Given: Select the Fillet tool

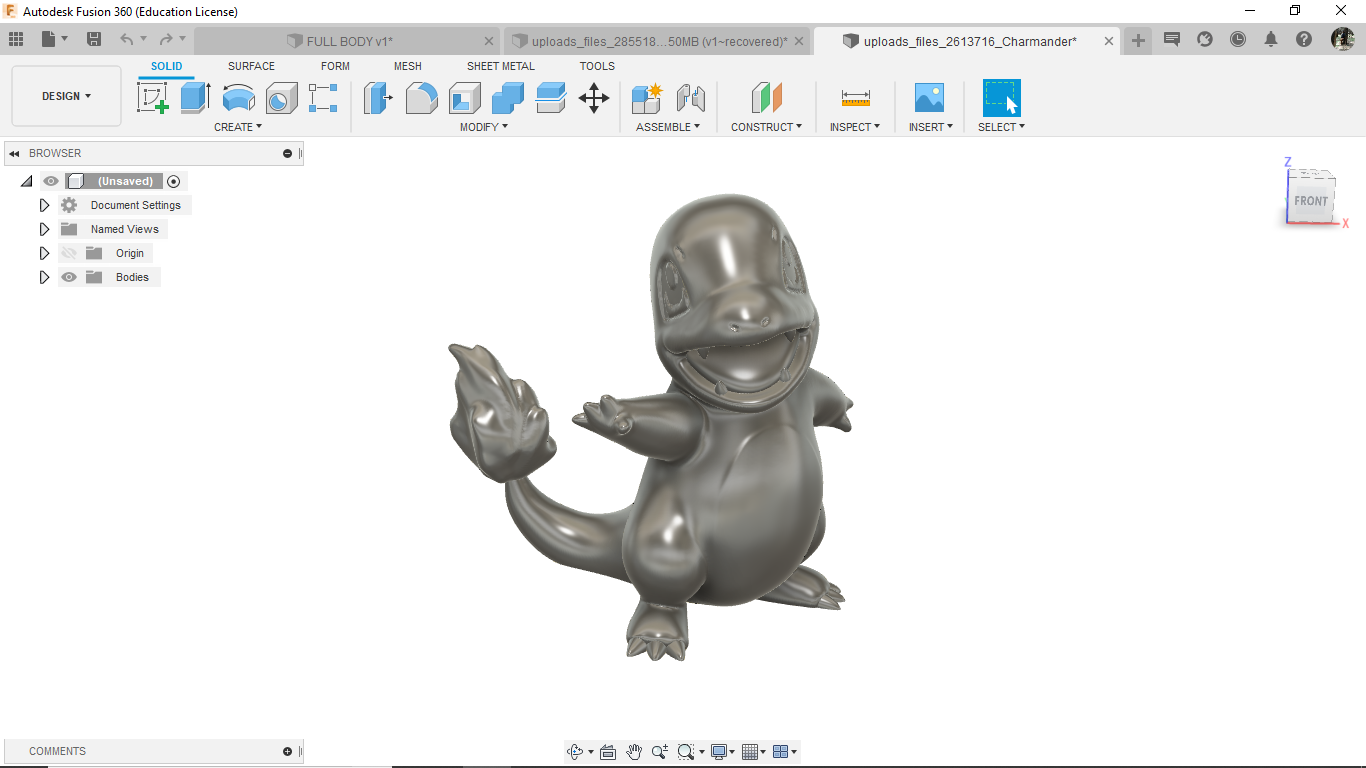Looking at the screenshot, I should (x=422, y=98).
